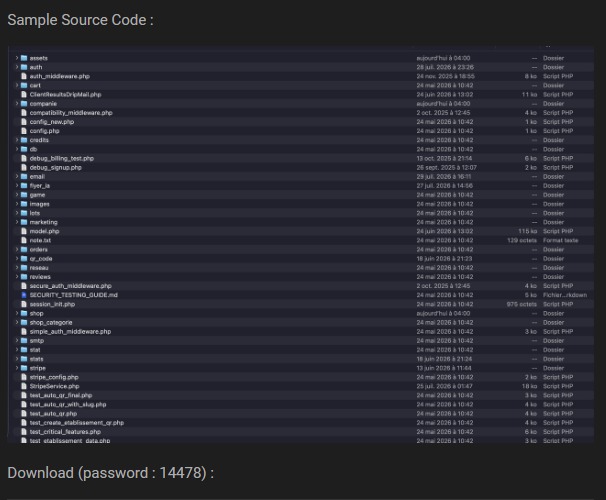606x500 pixels.
Task: Expand the qr_code folder chevron
Action: click(17, 259)
